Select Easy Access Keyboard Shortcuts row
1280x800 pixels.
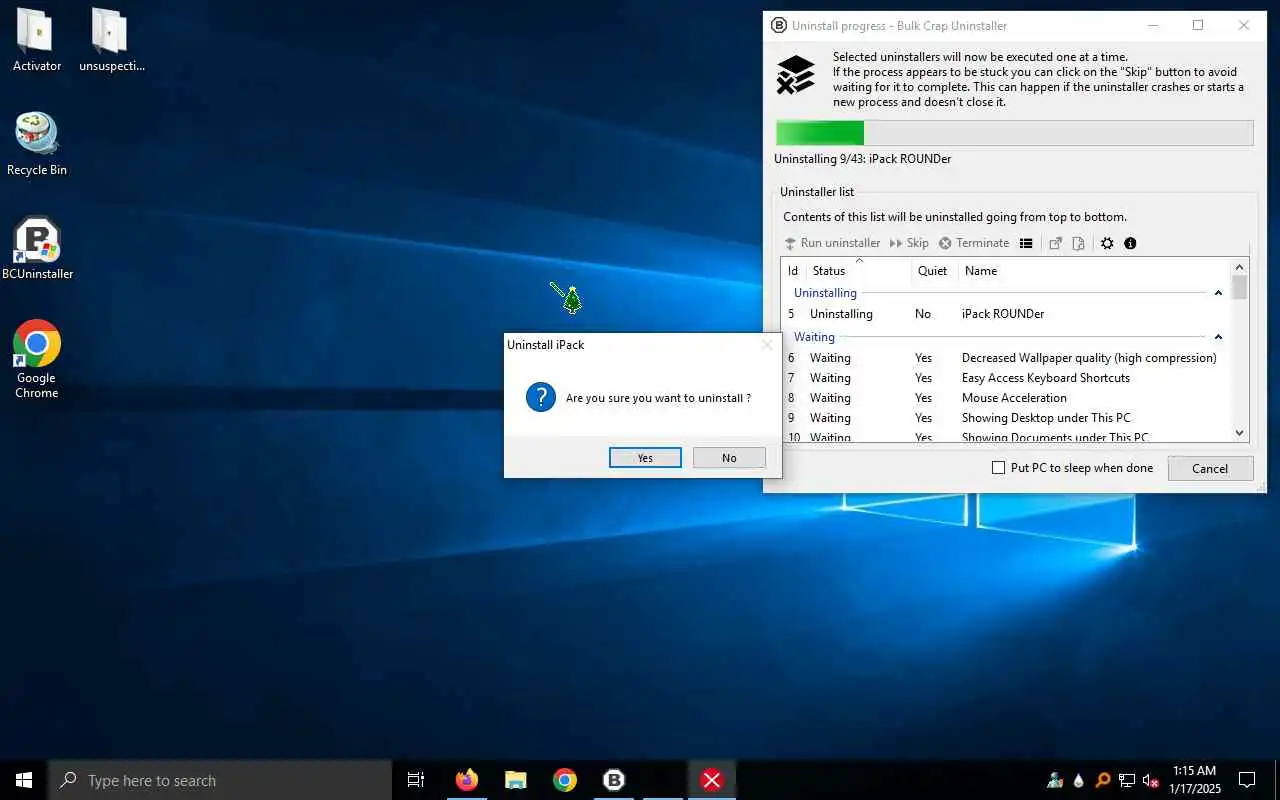[x=1006, y=378]
